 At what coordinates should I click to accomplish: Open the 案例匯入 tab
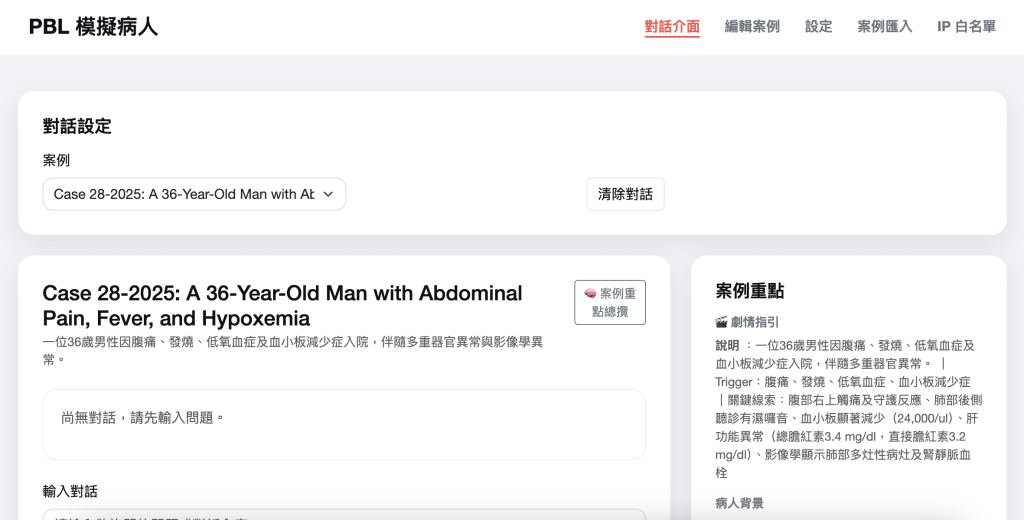pos(884,27)
